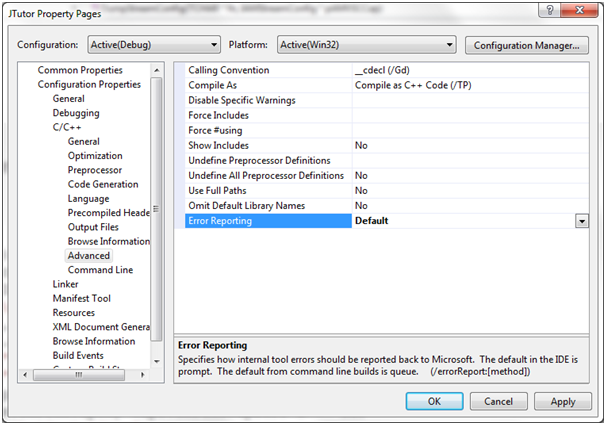This screenshot has width=606, height=425.
Task: Click the OK button
Action: (434, 401)
